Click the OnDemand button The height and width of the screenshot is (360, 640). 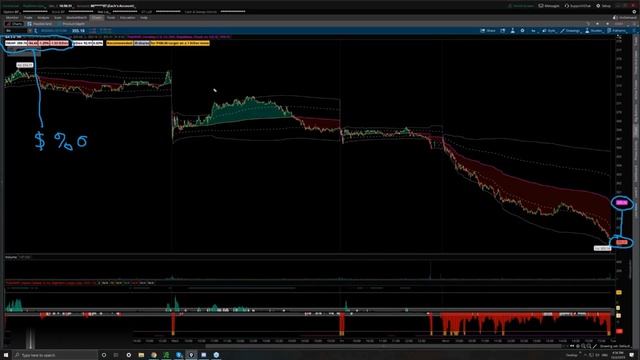coord(624,18)
